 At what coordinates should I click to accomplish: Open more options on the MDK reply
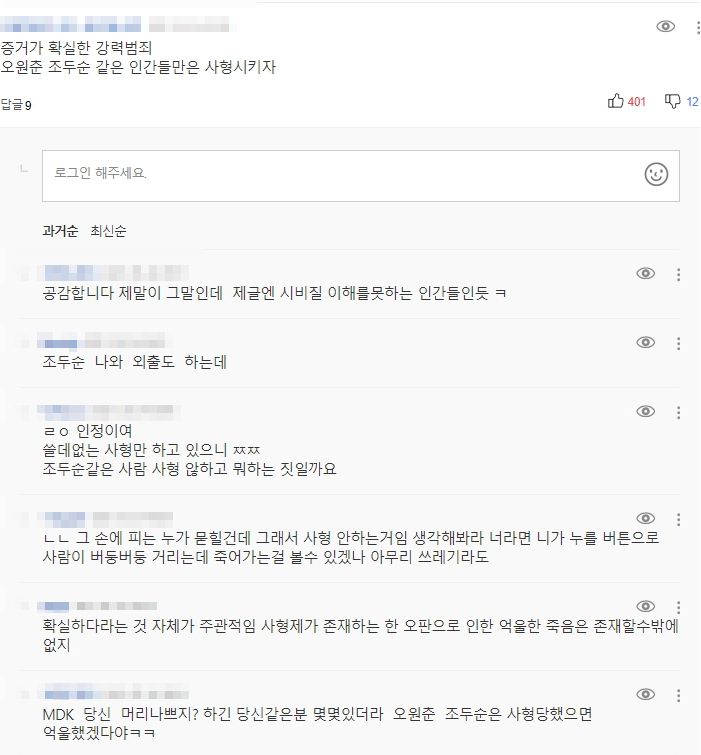pyautogui.click(x=679, y=694)
